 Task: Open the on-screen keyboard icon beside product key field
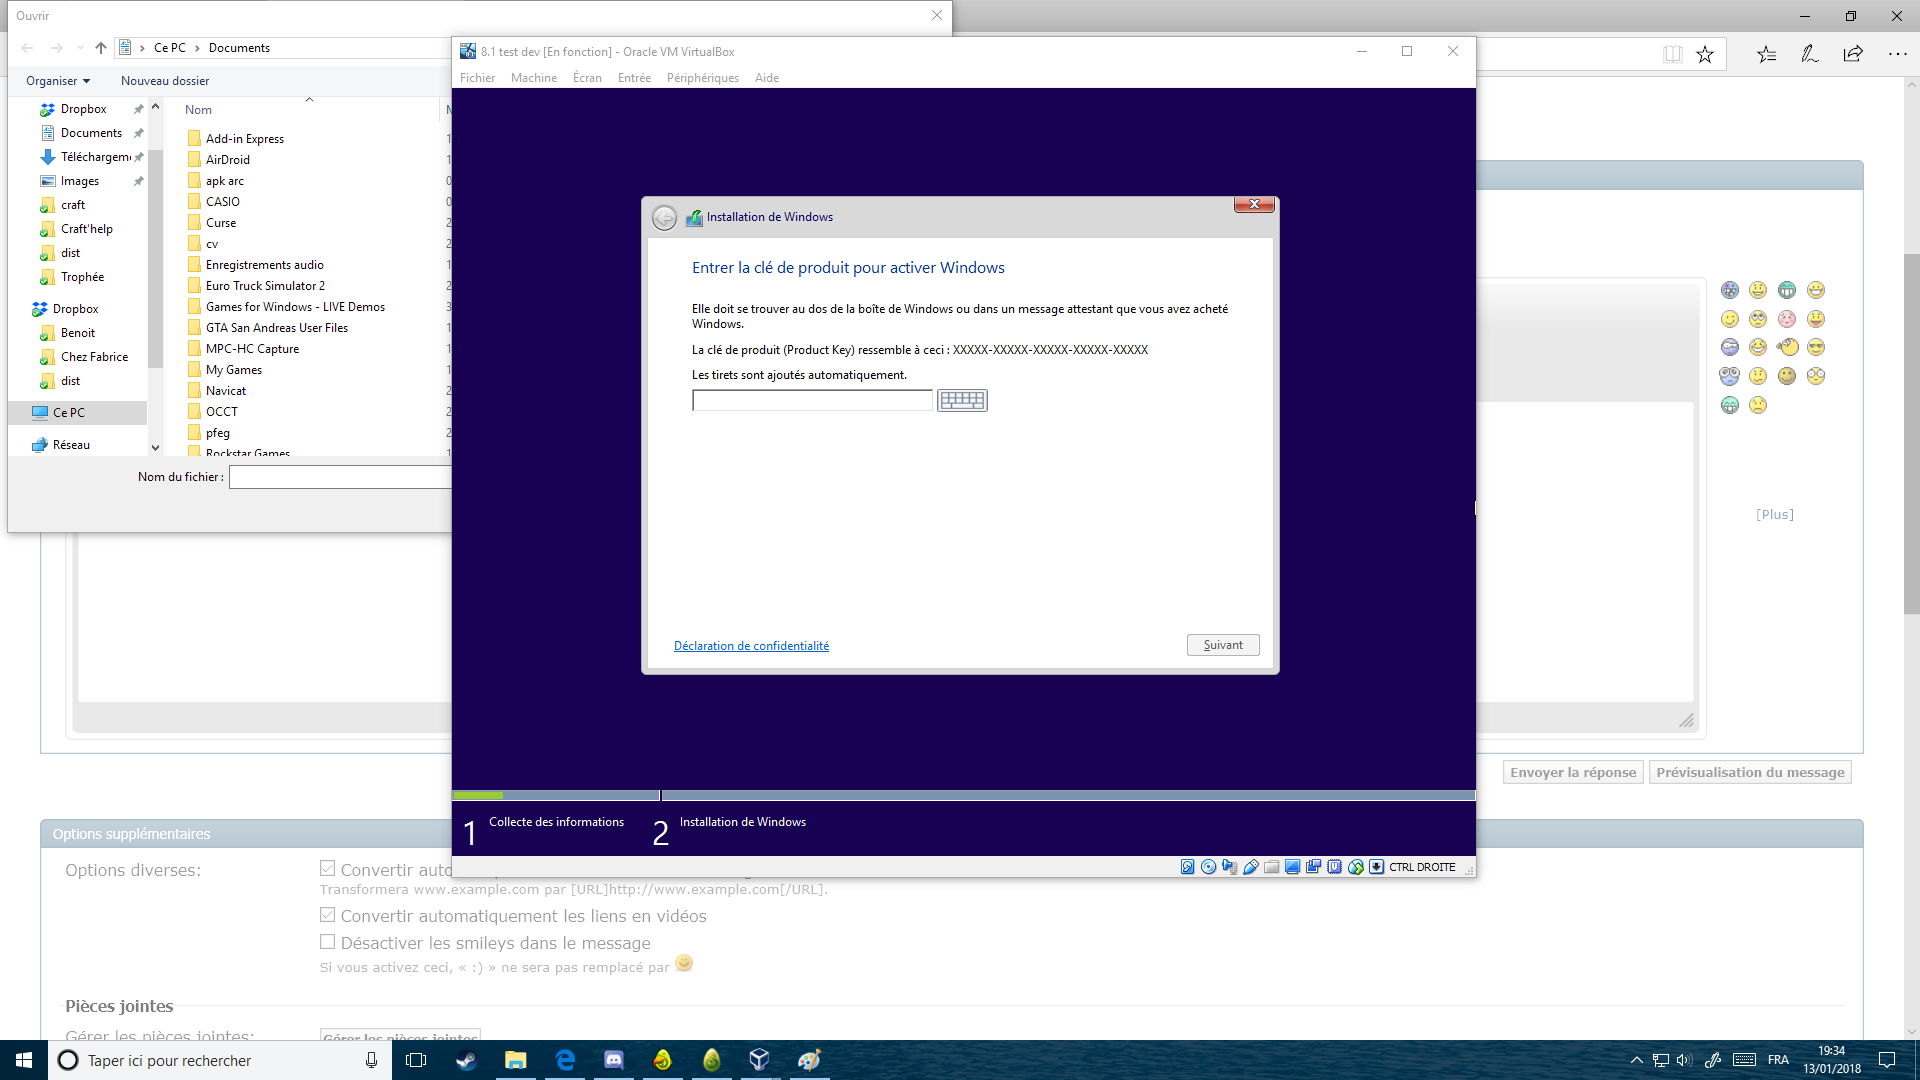point(962,400)
